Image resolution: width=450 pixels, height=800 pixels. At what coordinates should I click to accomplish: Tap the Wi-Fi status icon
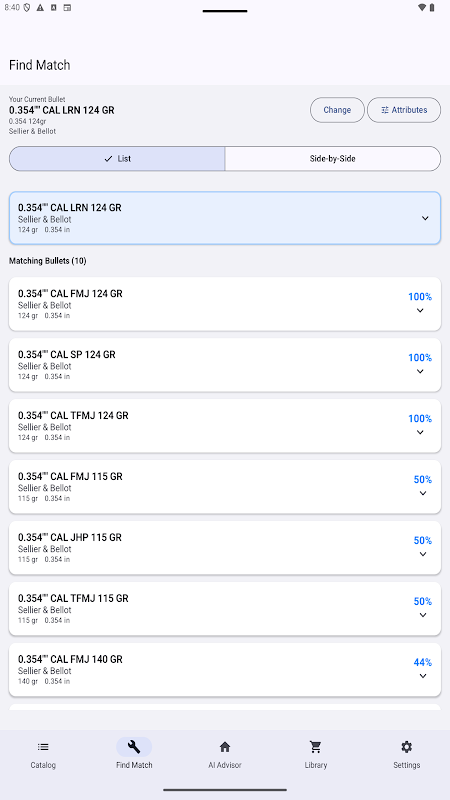coord(421,8)
